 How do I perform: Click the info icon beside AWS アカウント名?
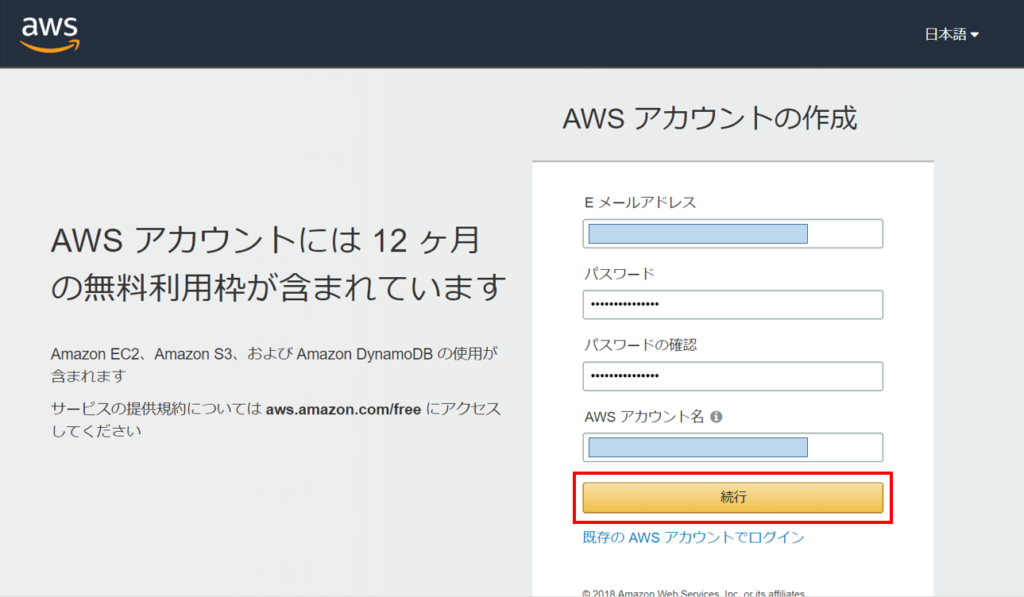(x=716, y=417)
